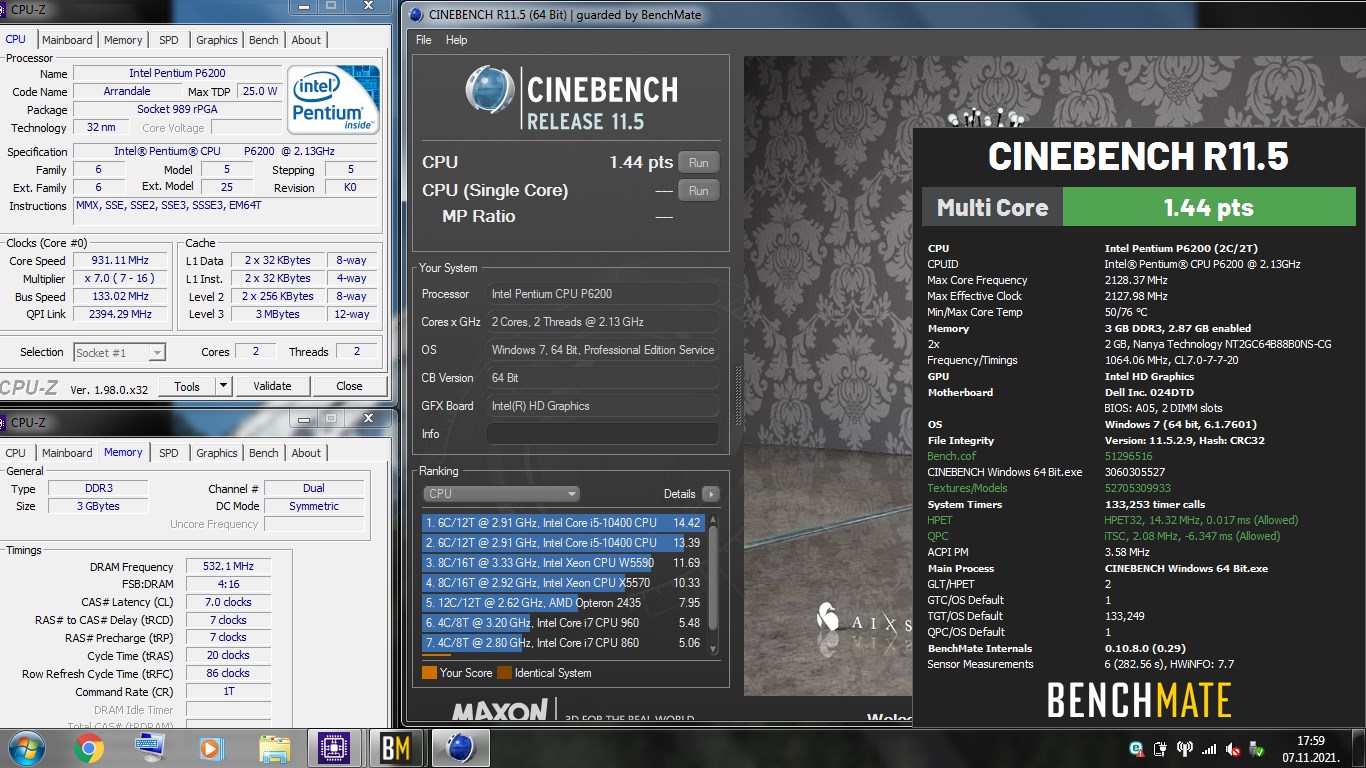
Task: Select ranking entry Intel Core i7 CPU 860
Action: (x=564, y=642)
